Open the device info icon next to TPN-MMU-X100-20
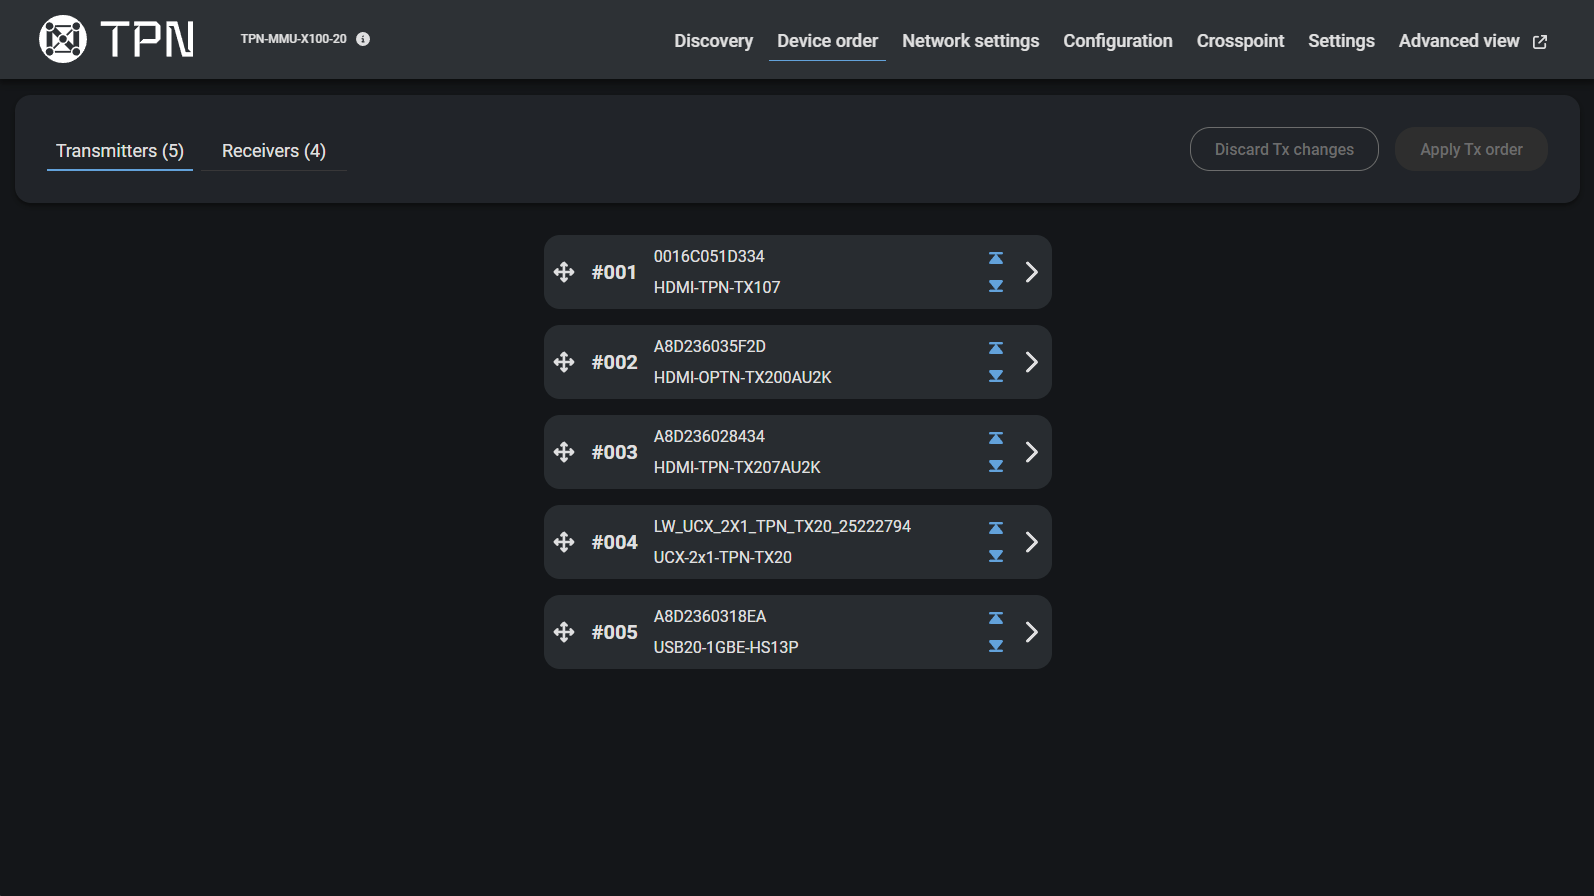 coord(363,39)
